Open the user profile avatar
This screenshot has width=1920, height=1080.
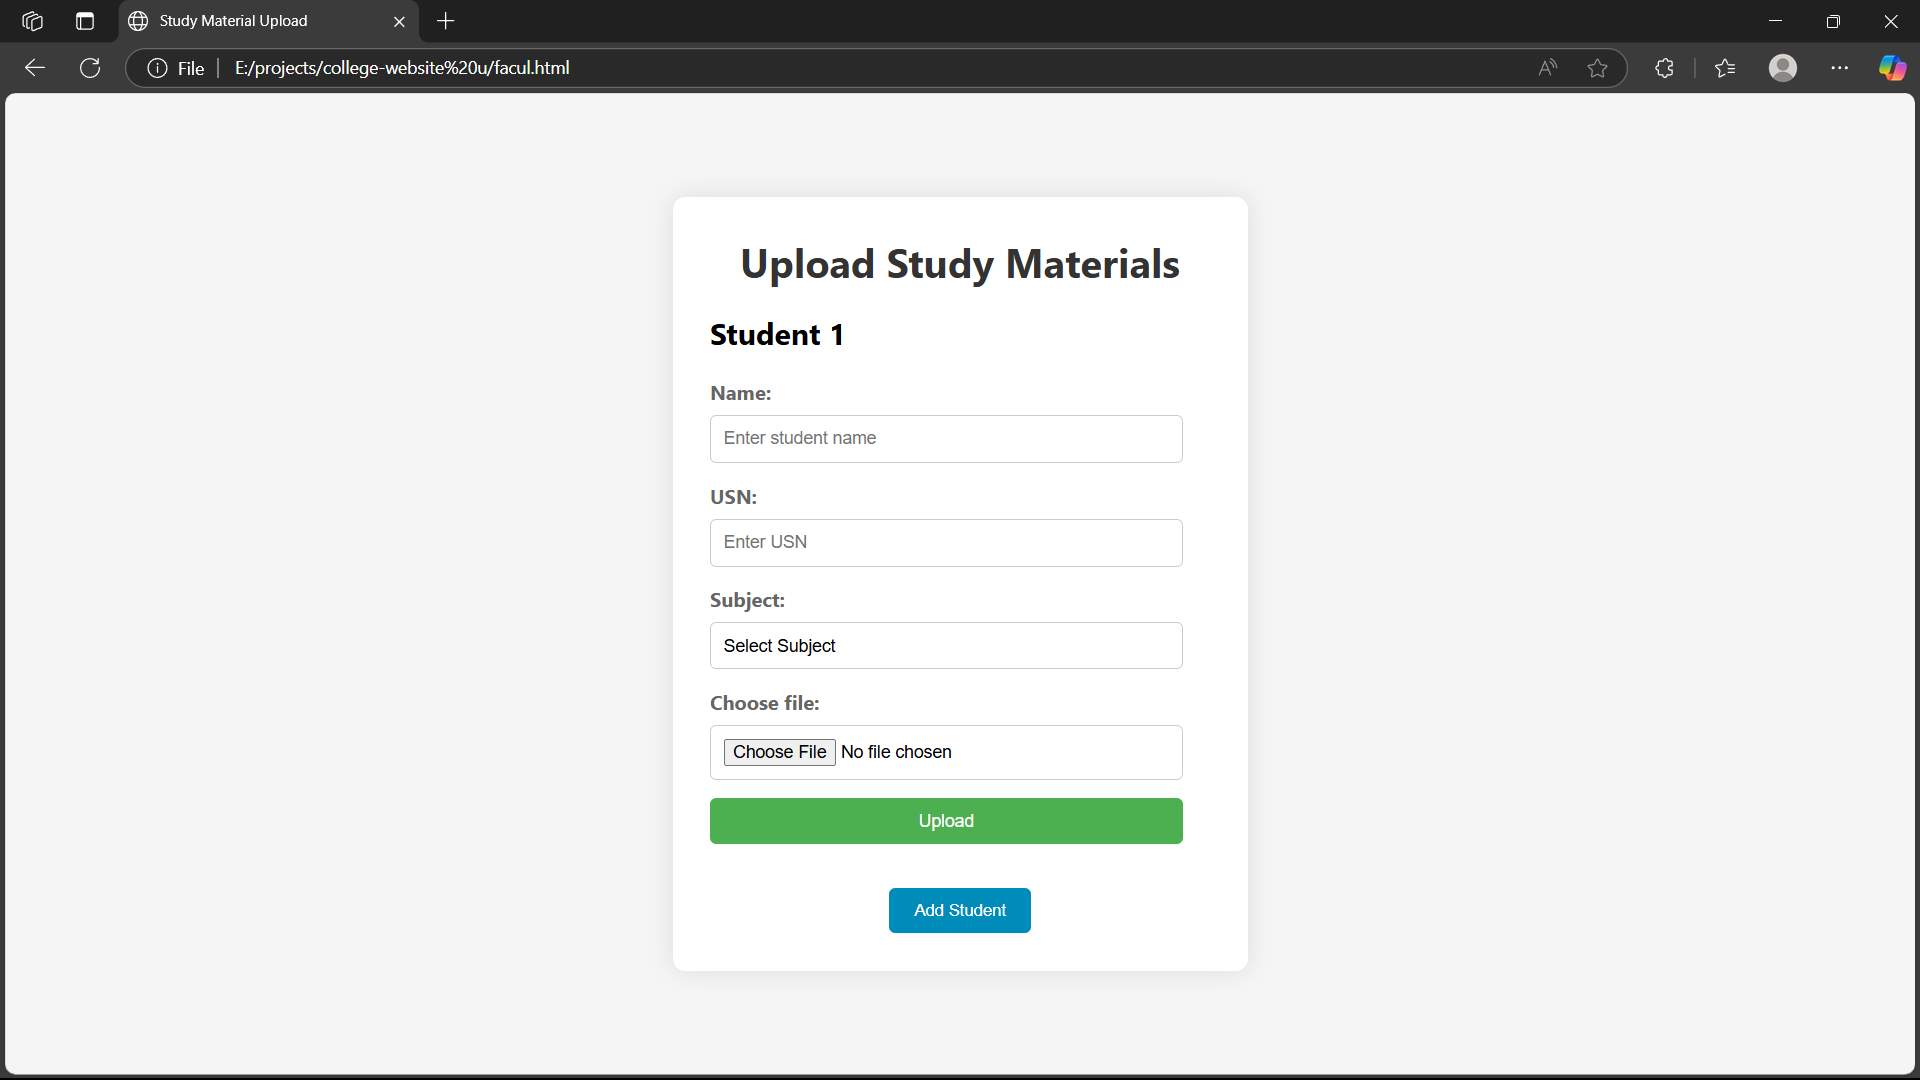point(1782,68)
